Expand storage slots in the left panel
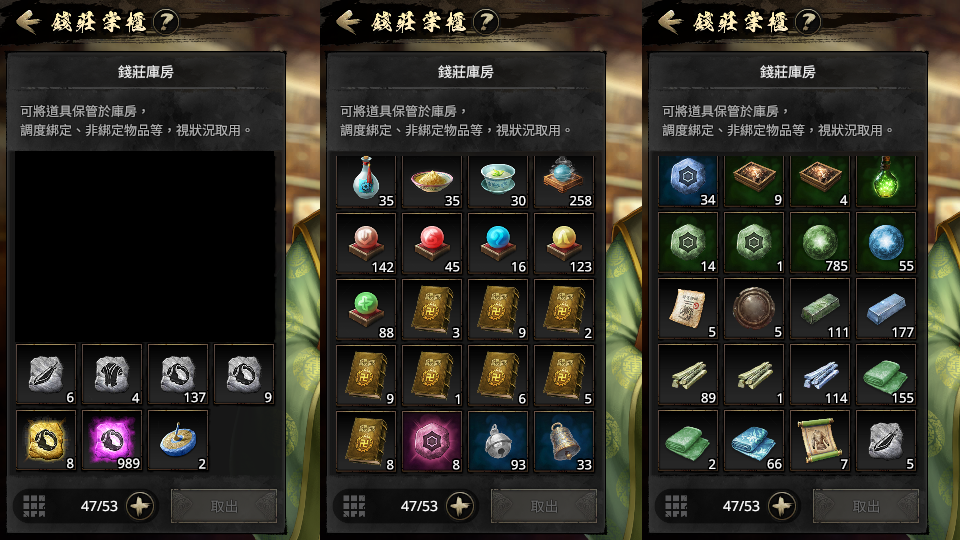This screenshot has width=960, height=540. click(x=140, y=506)
